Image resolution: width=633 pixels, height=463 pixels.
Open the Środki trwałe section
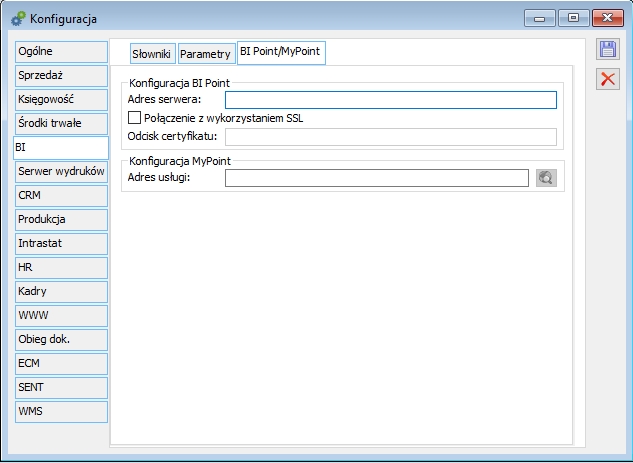click(x=61, y=124)
